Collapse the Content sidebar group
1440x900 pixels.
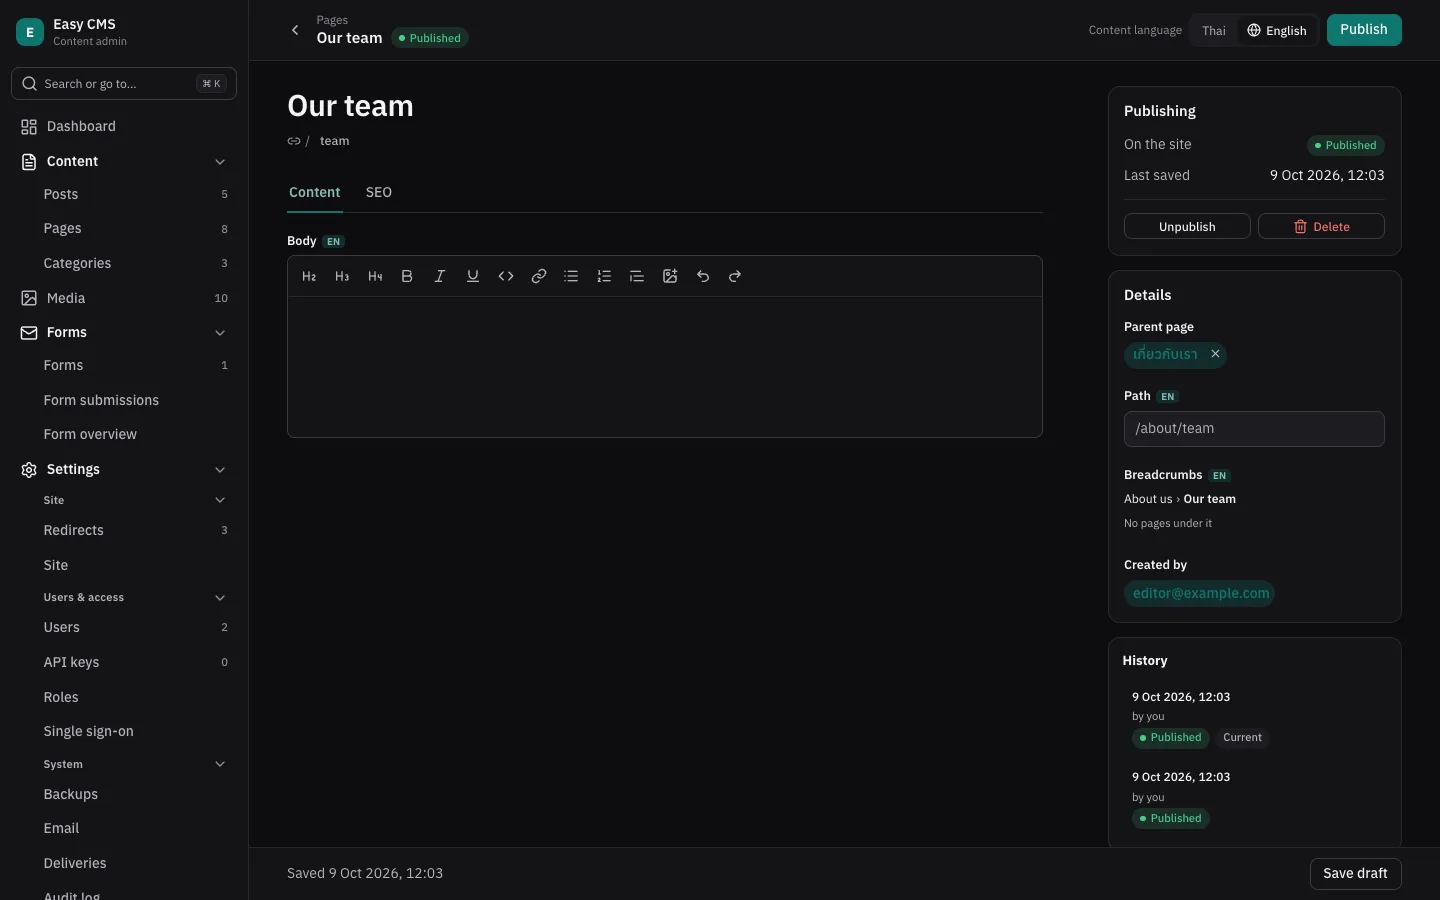pyautogui.click(x=220, y=162)
